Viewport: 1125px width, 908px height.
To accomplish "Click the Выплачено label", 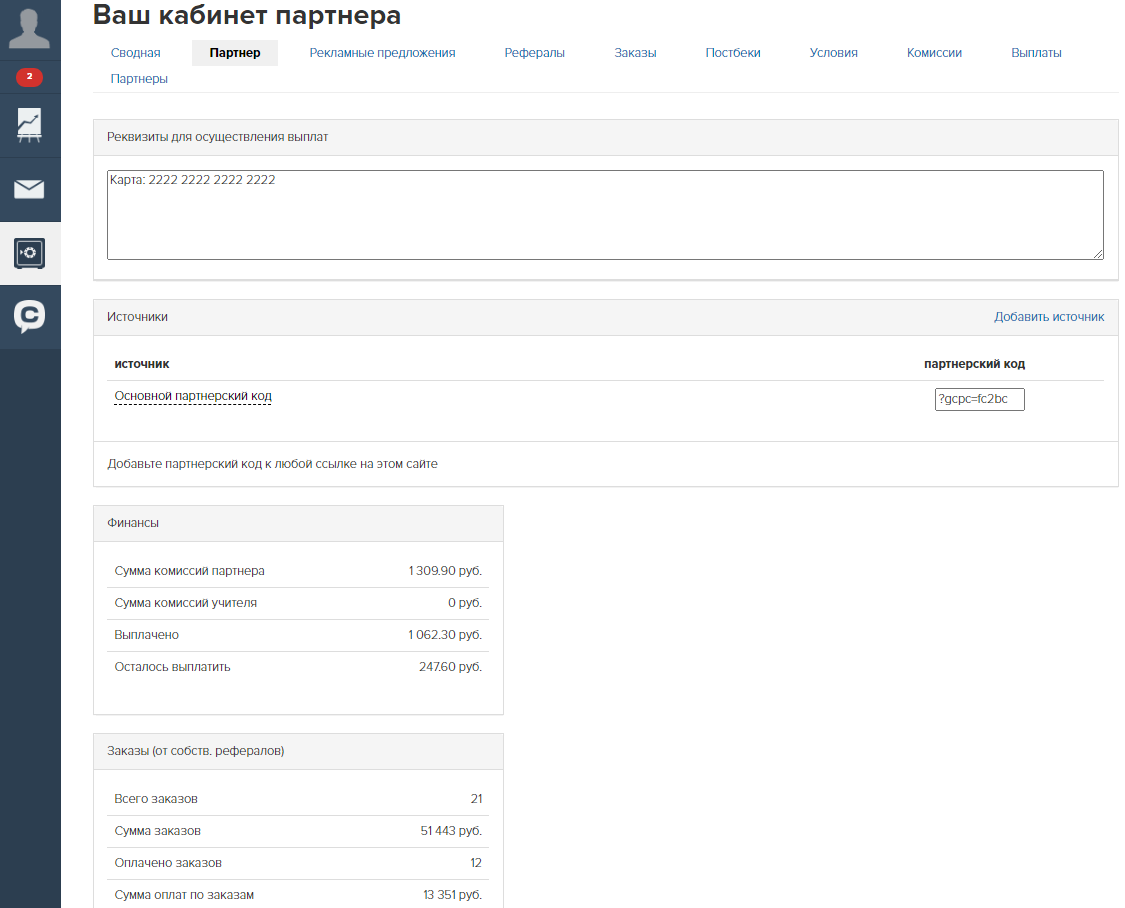I will click(x=146, y=635).
